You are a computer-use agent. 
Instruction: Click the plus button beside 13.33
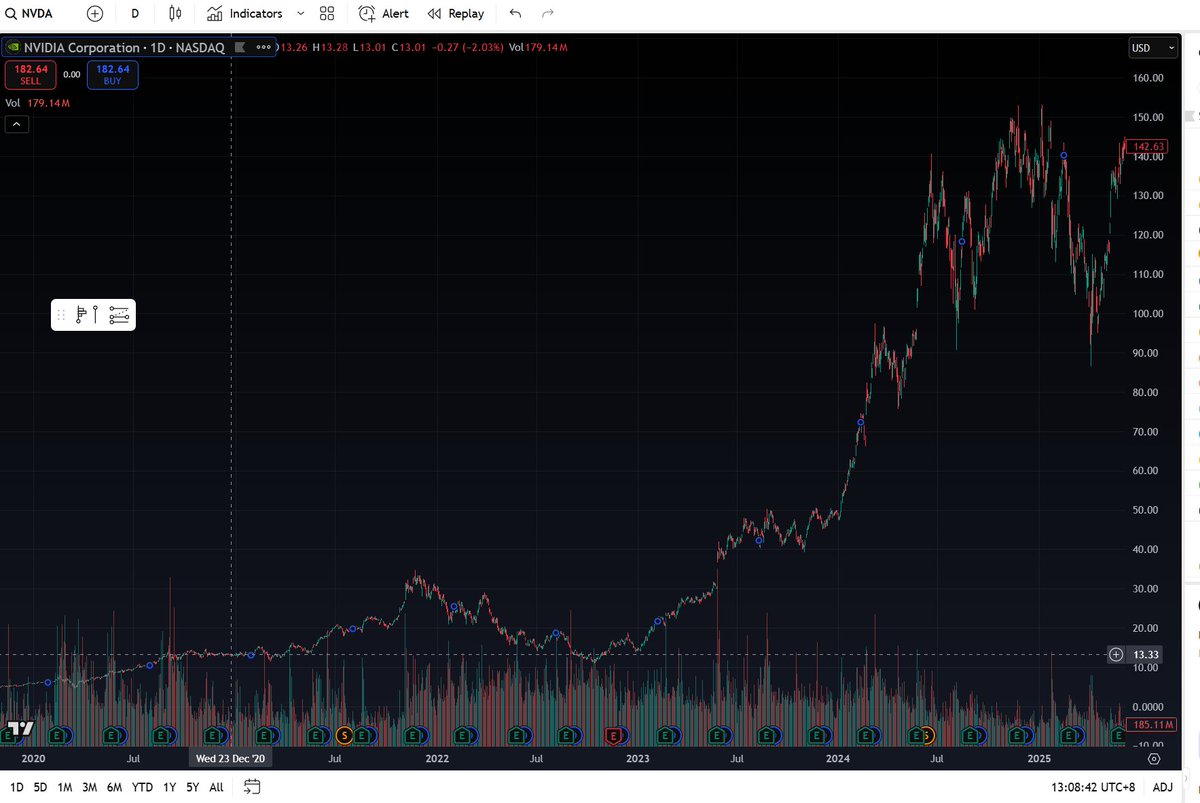pyautogui.click(x=1116, y=655)
